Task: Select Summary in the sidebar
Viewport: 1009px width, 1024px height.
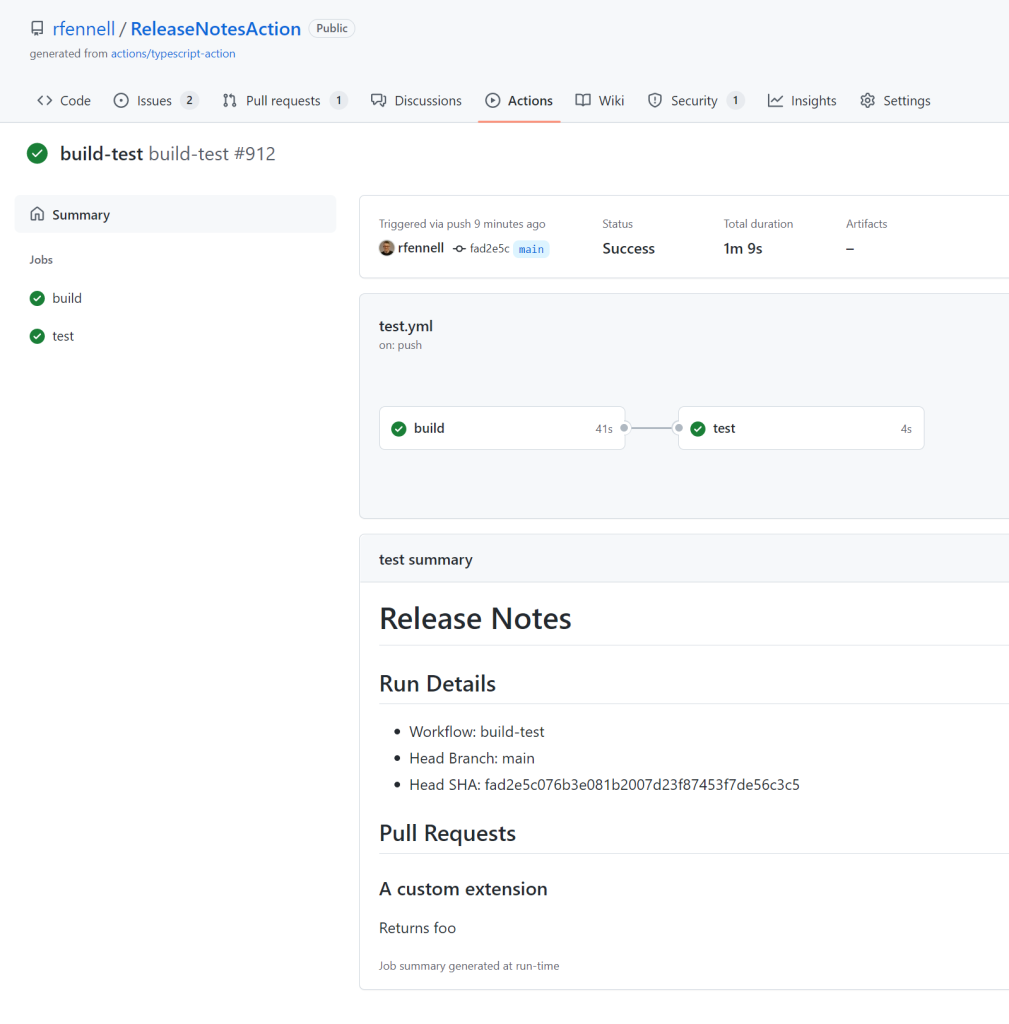Action: pyautogui.click(x=175, y=214)
